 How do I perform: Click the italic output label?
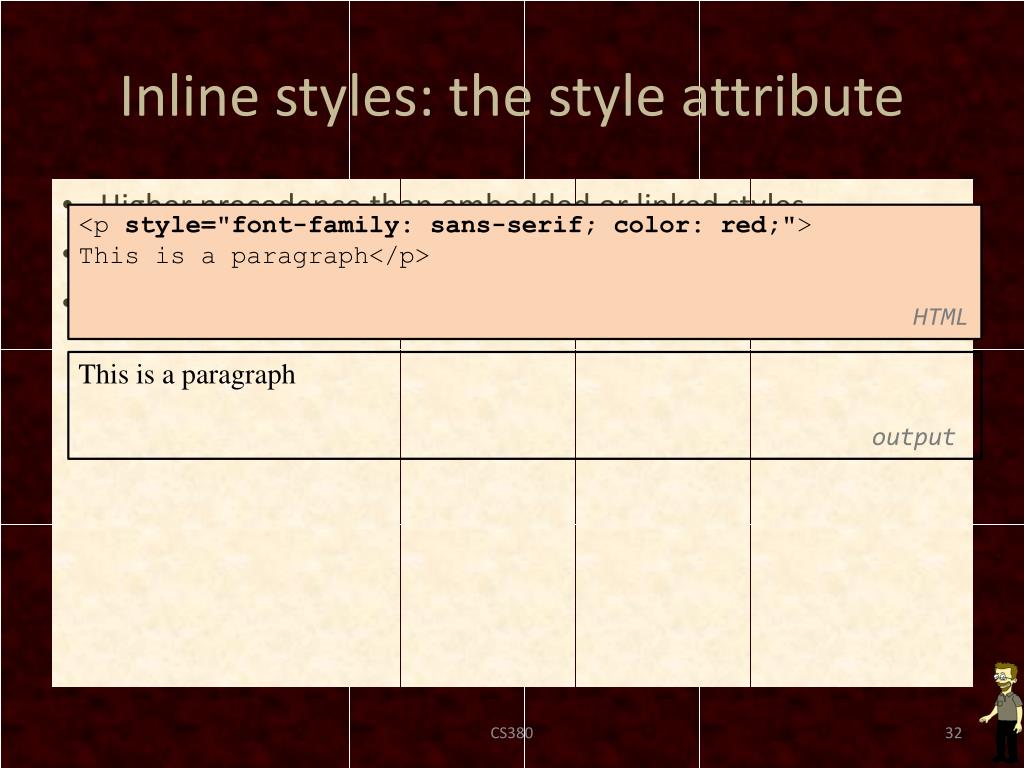pos(913,437)
